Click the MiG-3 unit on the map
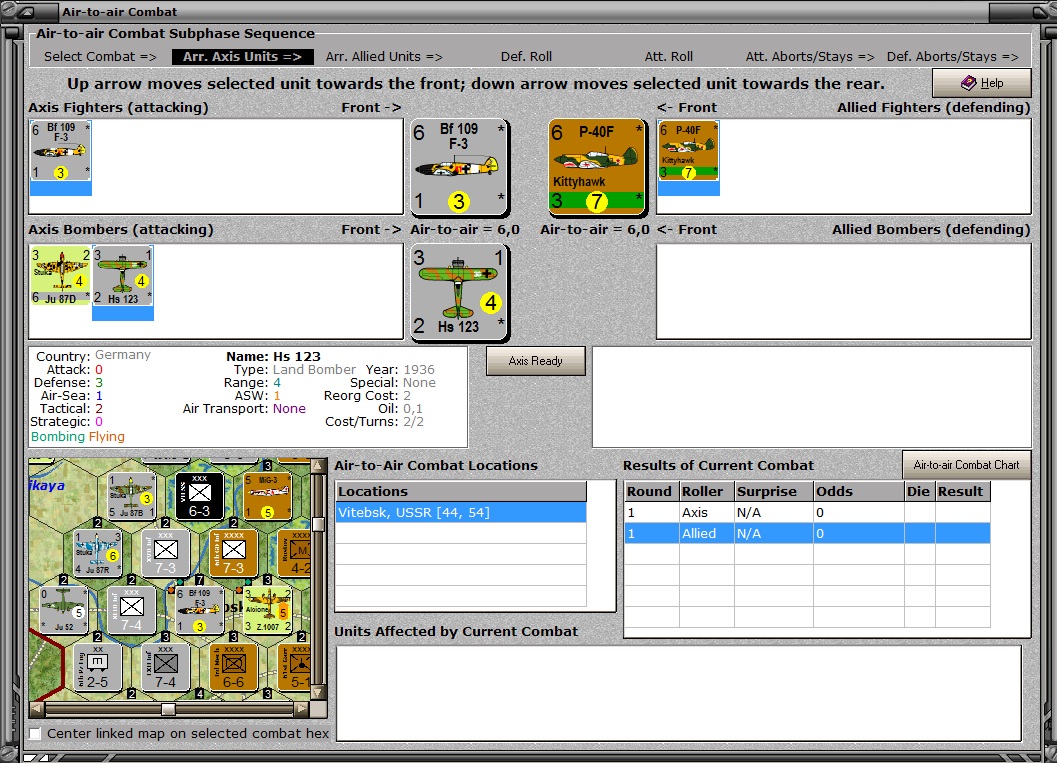Image resolution: width=1057 pixels, height=763 pixels. point(268,496)
